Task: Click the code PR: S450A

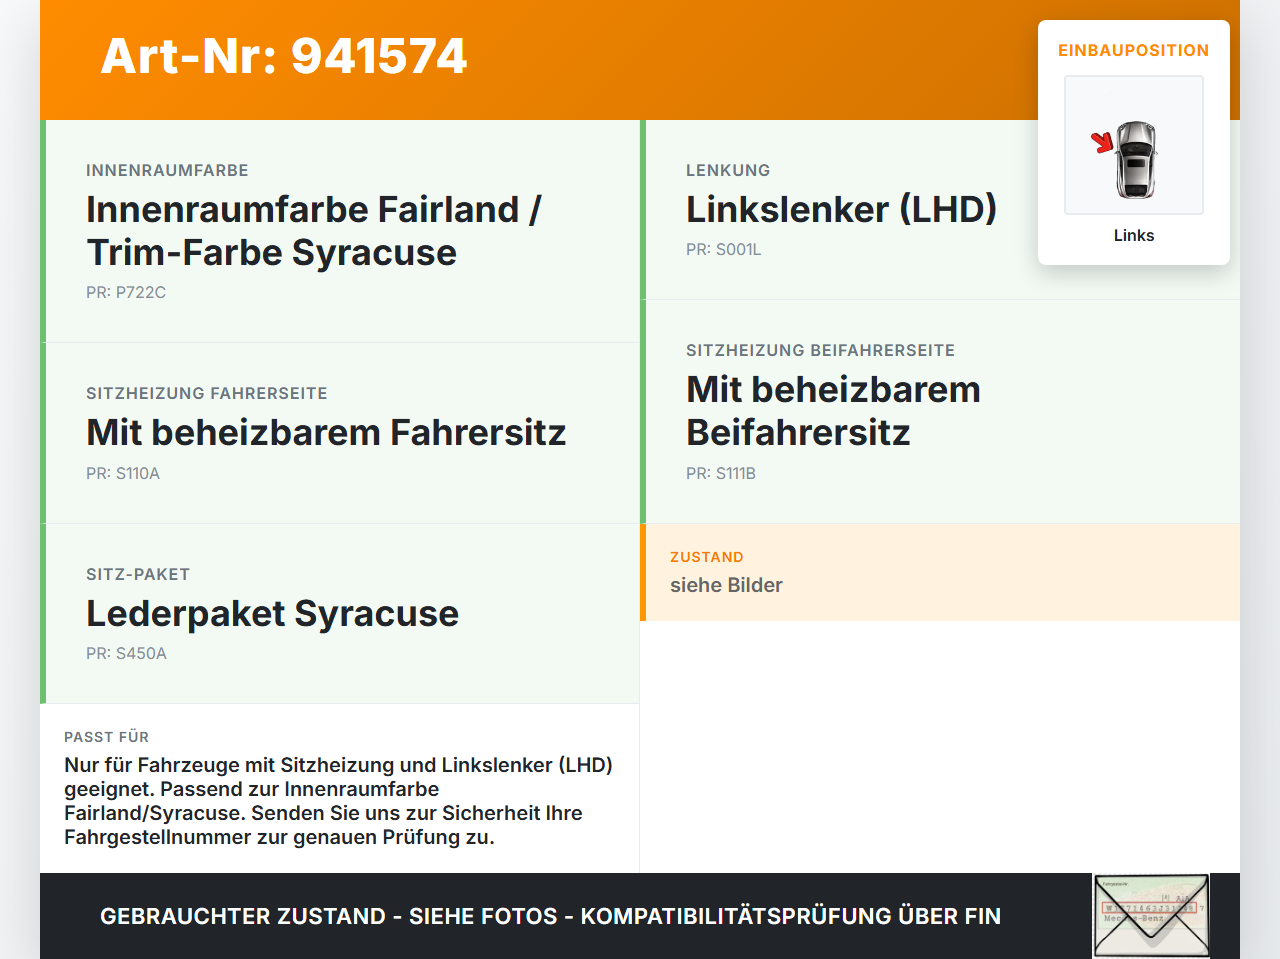Action: [x=126, y=653]
